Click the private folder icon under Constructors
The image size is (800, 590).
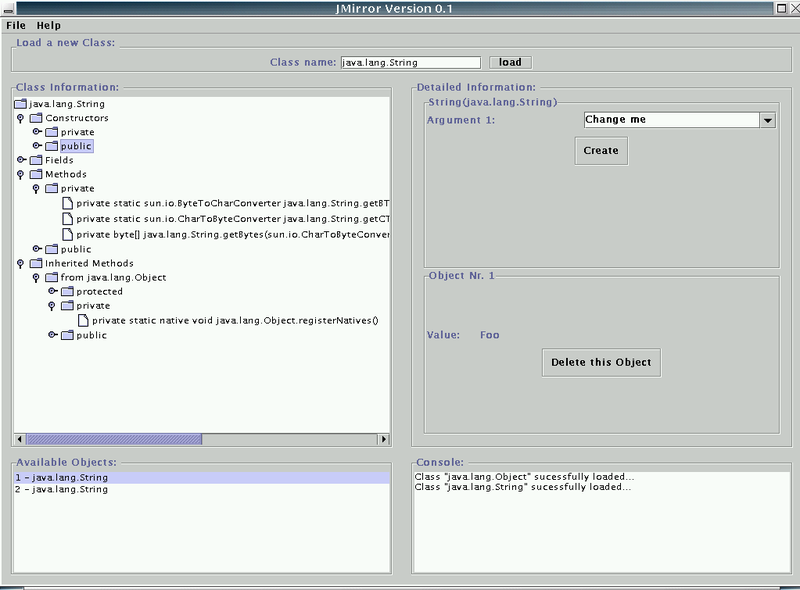click(52, 132)
